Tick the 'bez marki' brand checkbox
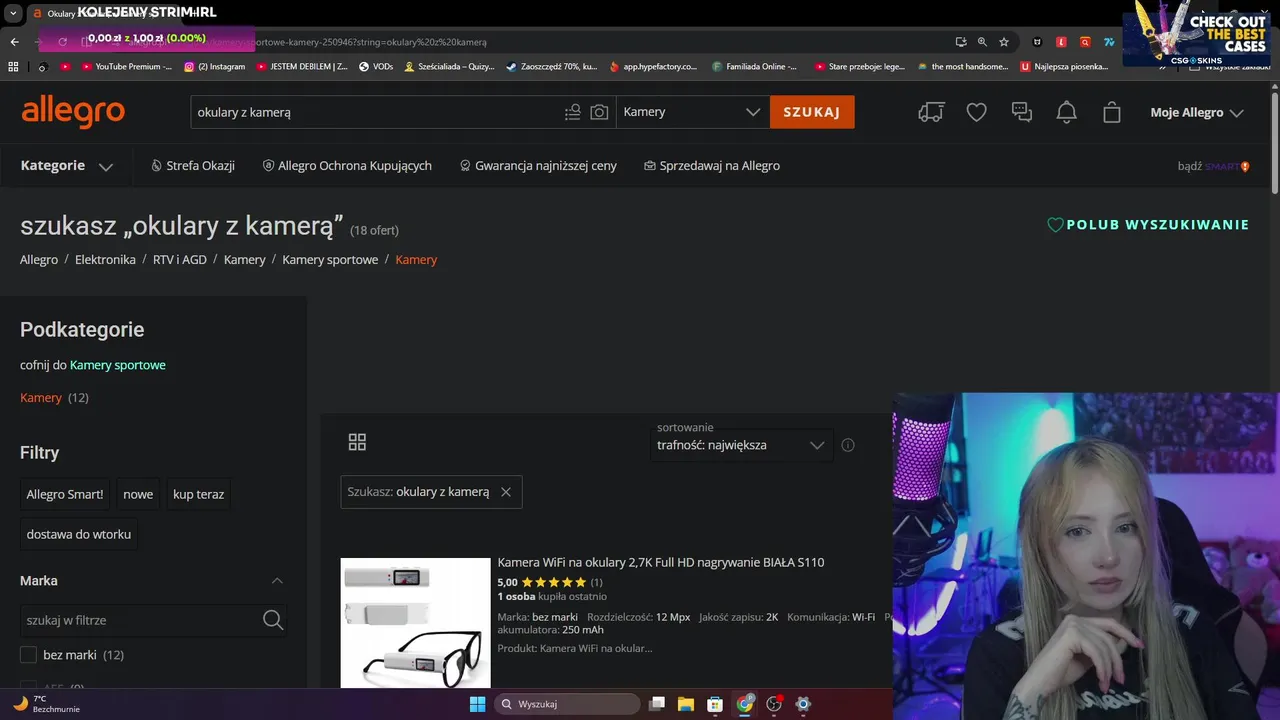The width and height of the screenshot is (1280, 720). [x=29, y=655]
